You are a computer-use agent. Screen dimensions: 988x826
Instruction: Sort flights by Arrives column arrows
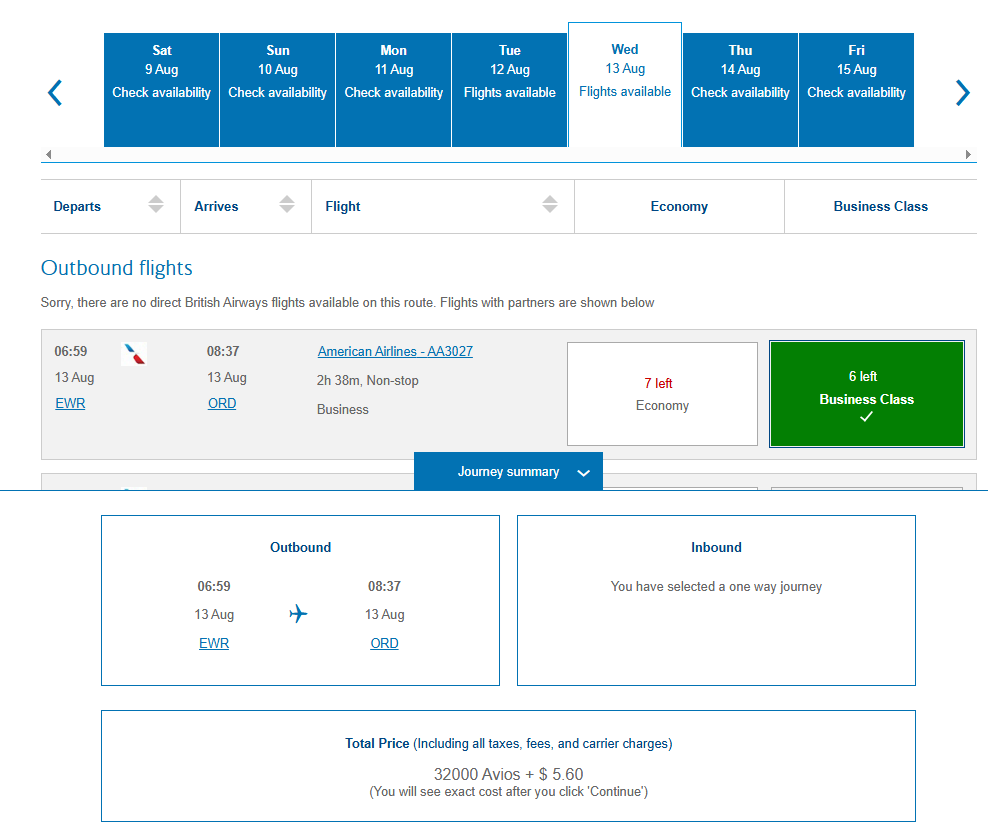pyautogui.click(x=287, y=204)
